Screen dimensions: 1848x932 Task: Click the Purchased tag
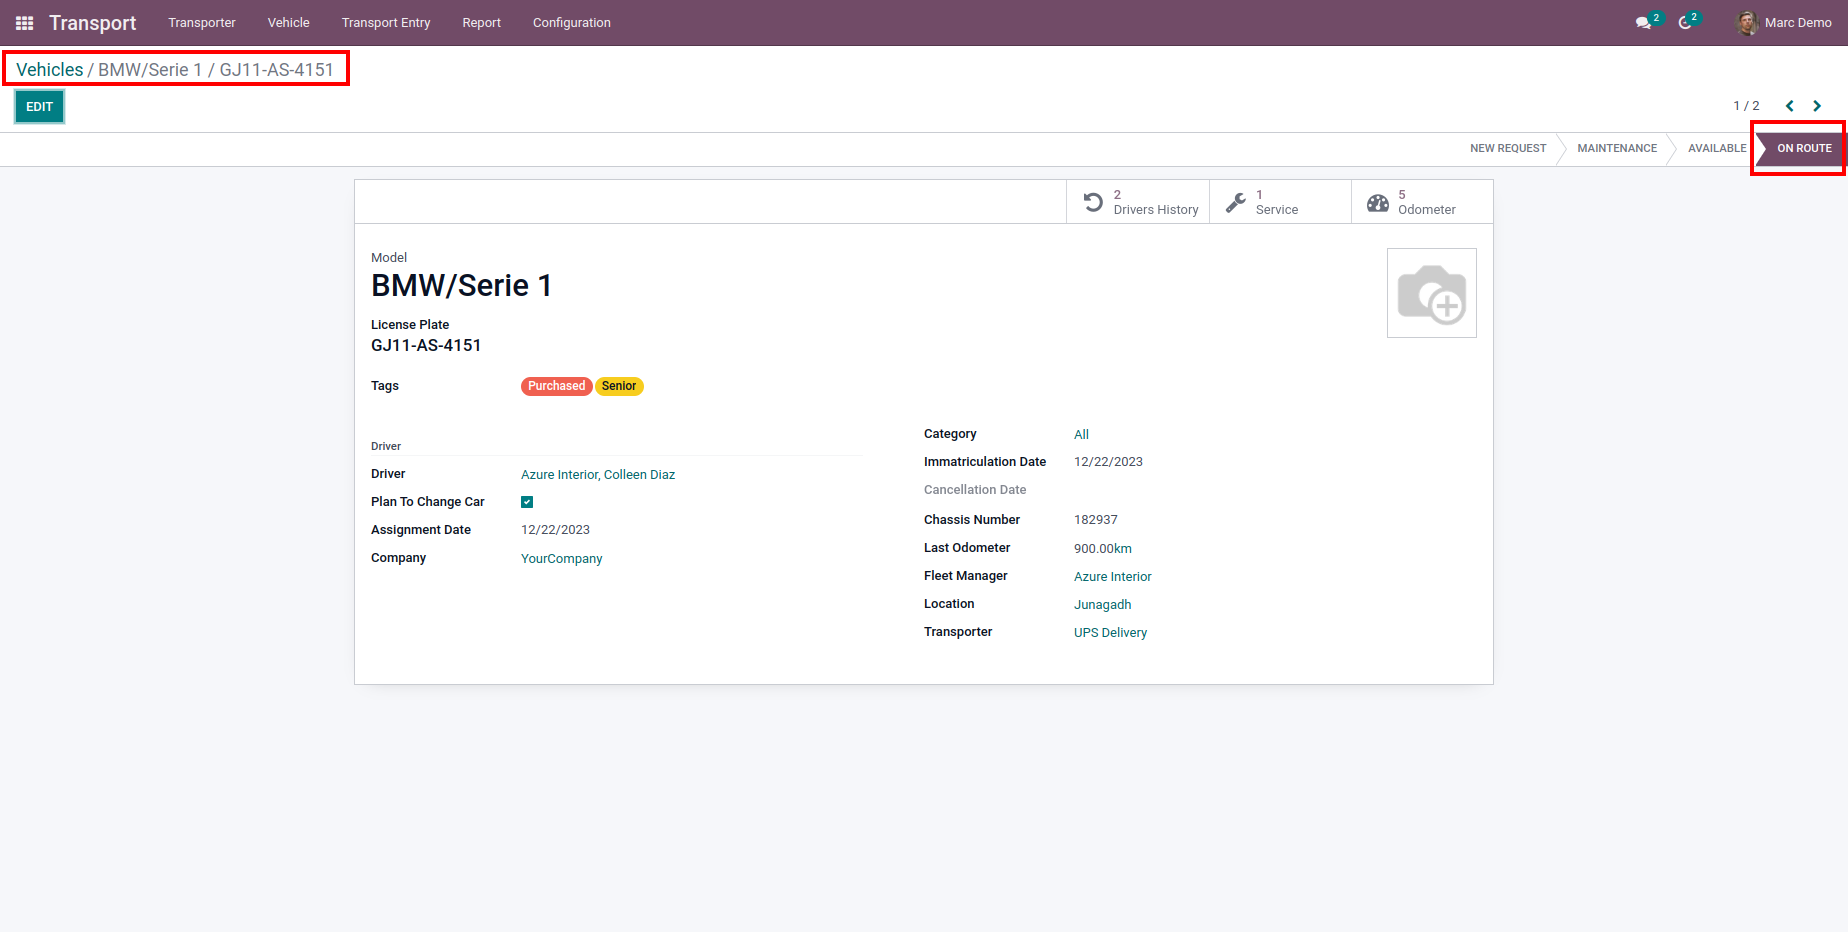point(557,386)
